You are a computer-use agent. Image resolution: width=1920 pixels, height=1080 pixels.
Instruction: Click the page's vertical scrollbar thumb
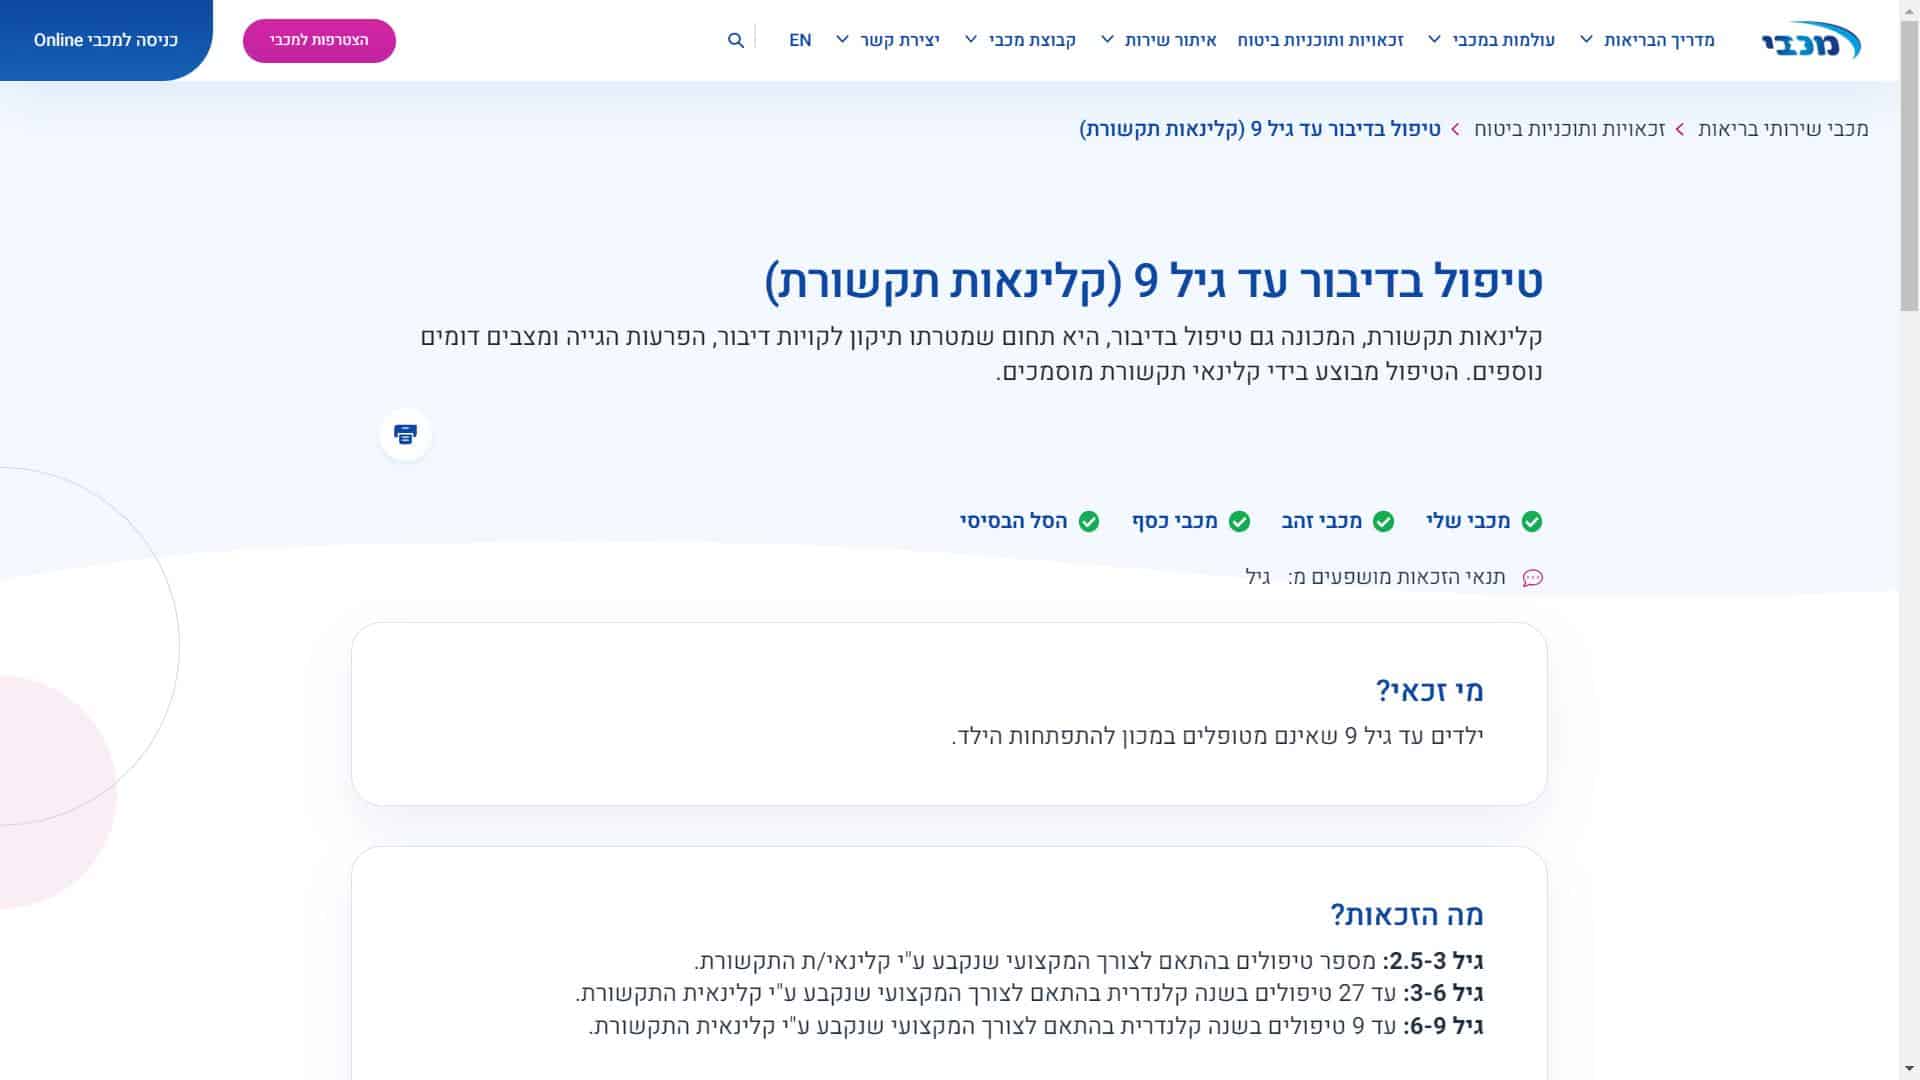coord(1909,168)
